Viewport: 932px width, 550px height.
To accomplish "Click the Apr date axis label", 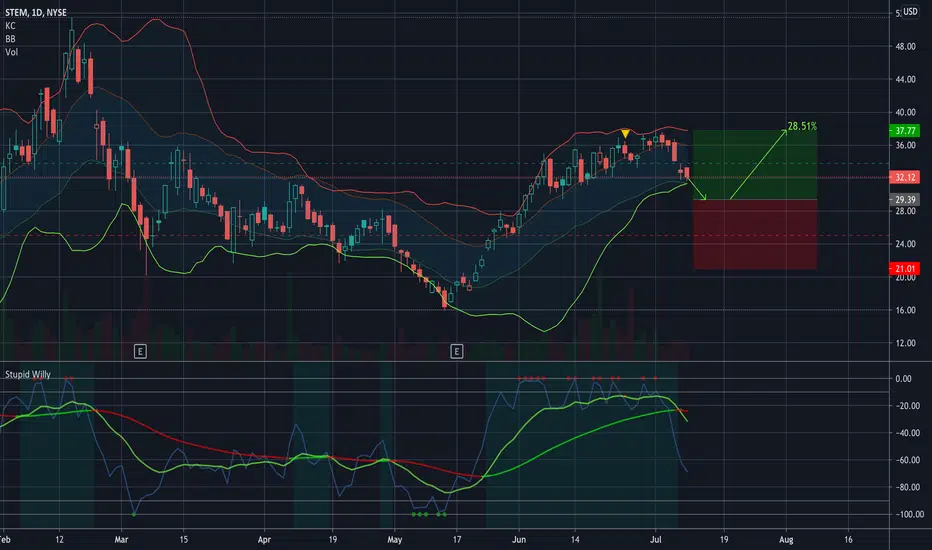I will (x=264, y=540).
